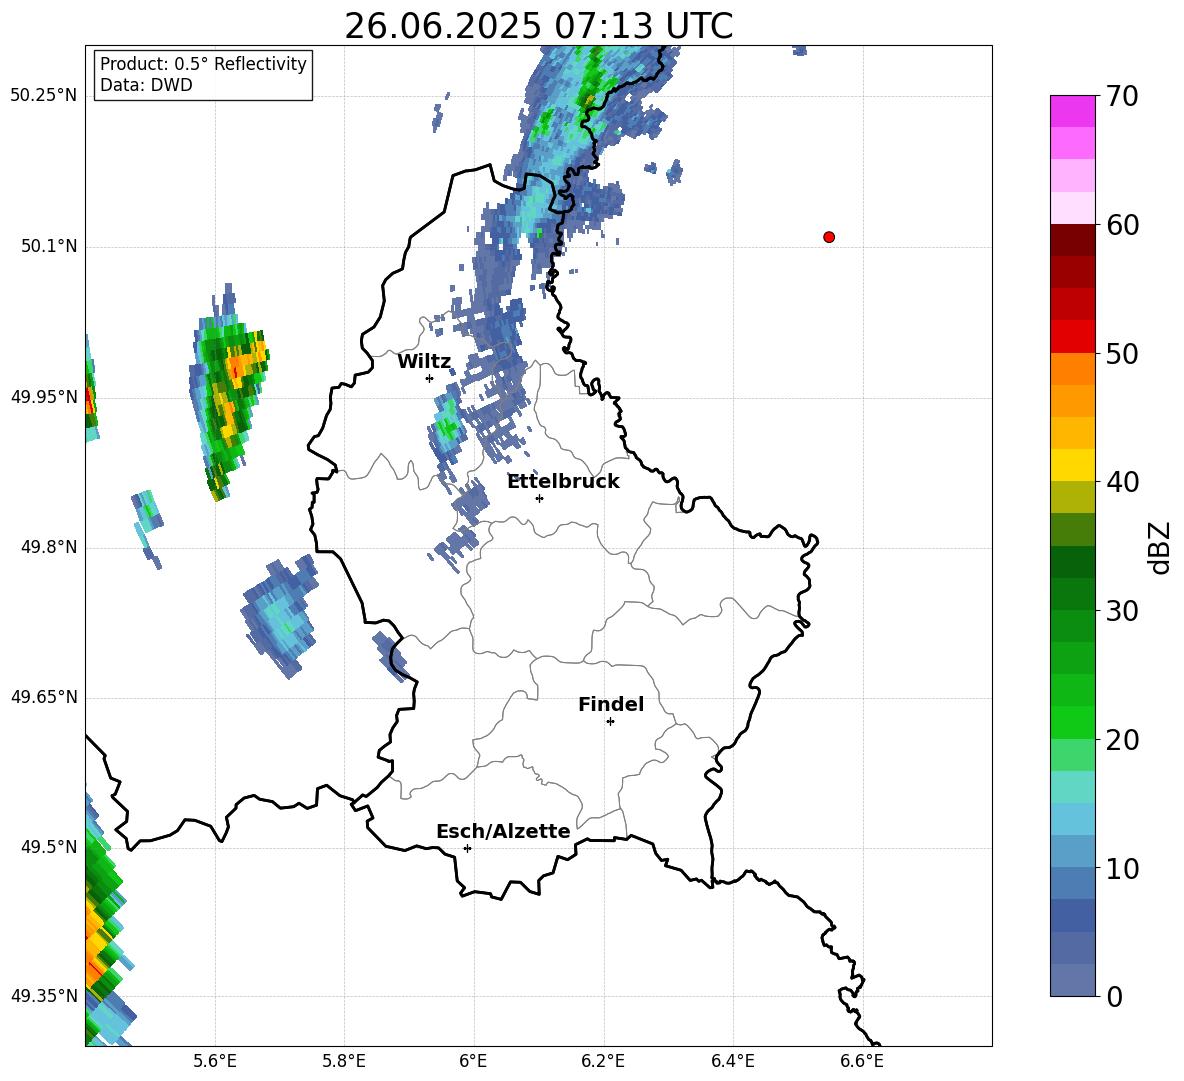Click the 6°E longitude label
Screen dimensions: 1184x1081
point(473,1061)
